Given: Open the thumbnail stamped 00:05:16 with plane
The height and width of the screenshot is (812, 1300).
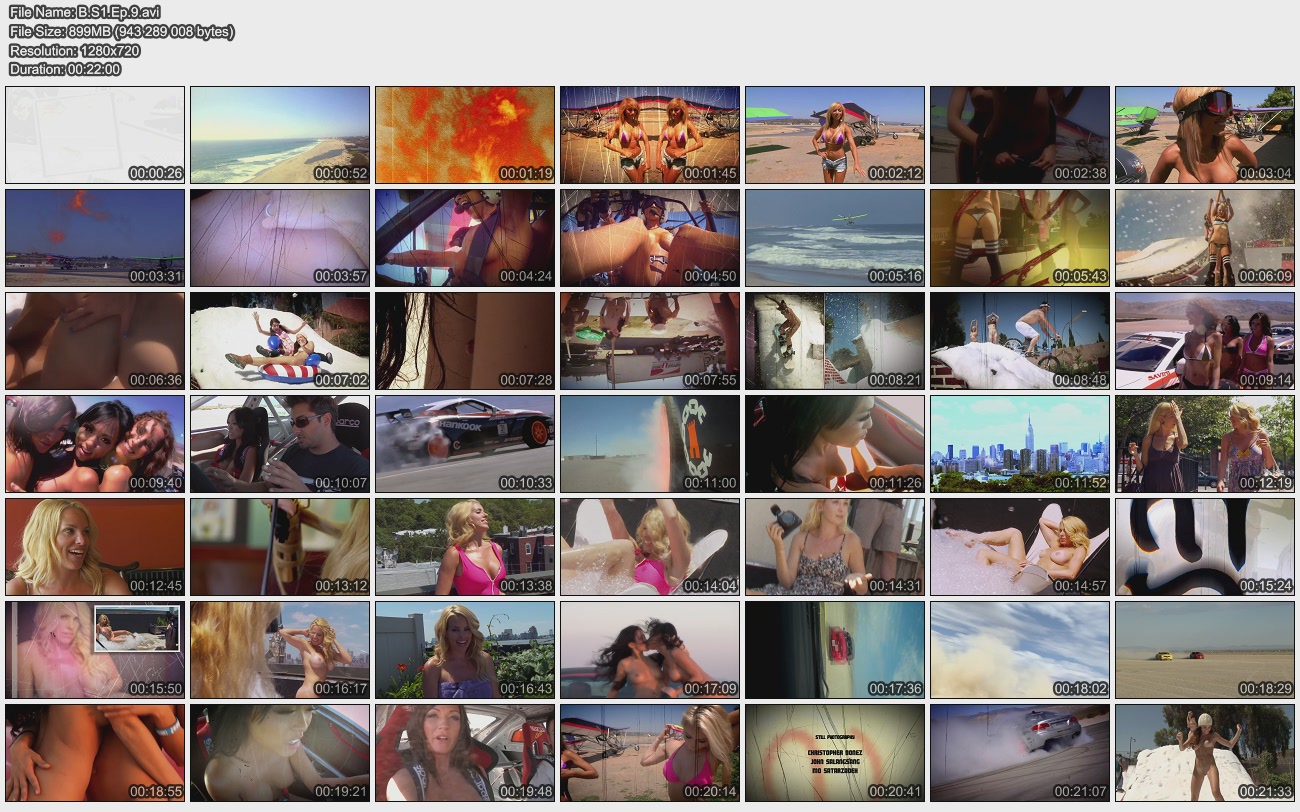Looking at the screenshot, I should pos(835,238).
